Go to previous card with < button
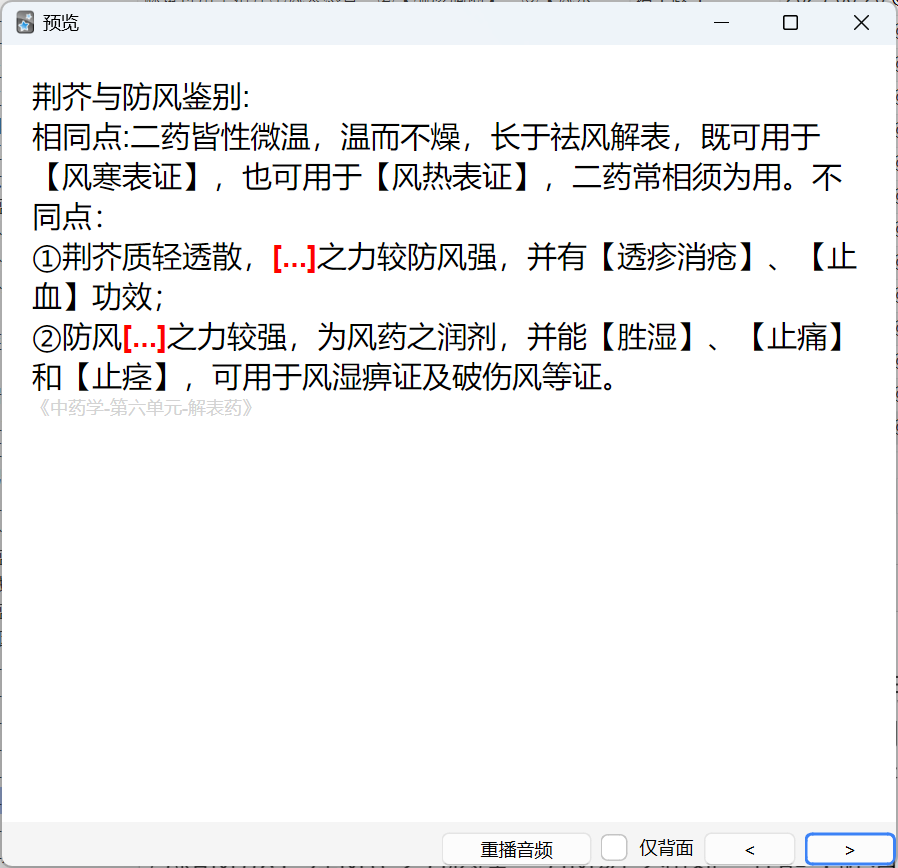This screenshot has width=898, height=868. pos(749,849)
